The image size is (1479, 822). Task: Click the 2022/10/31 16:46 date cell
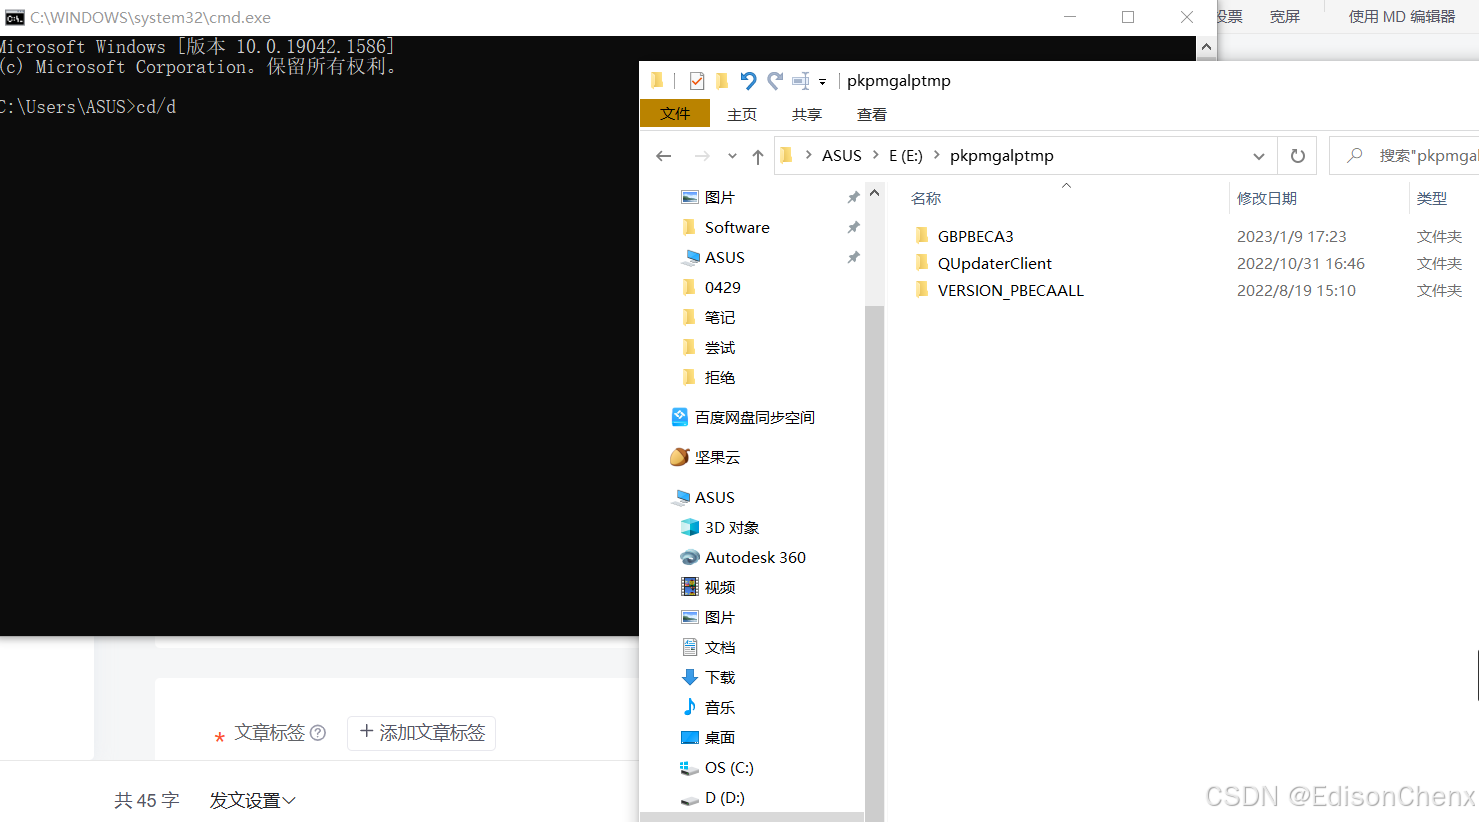1301,263
